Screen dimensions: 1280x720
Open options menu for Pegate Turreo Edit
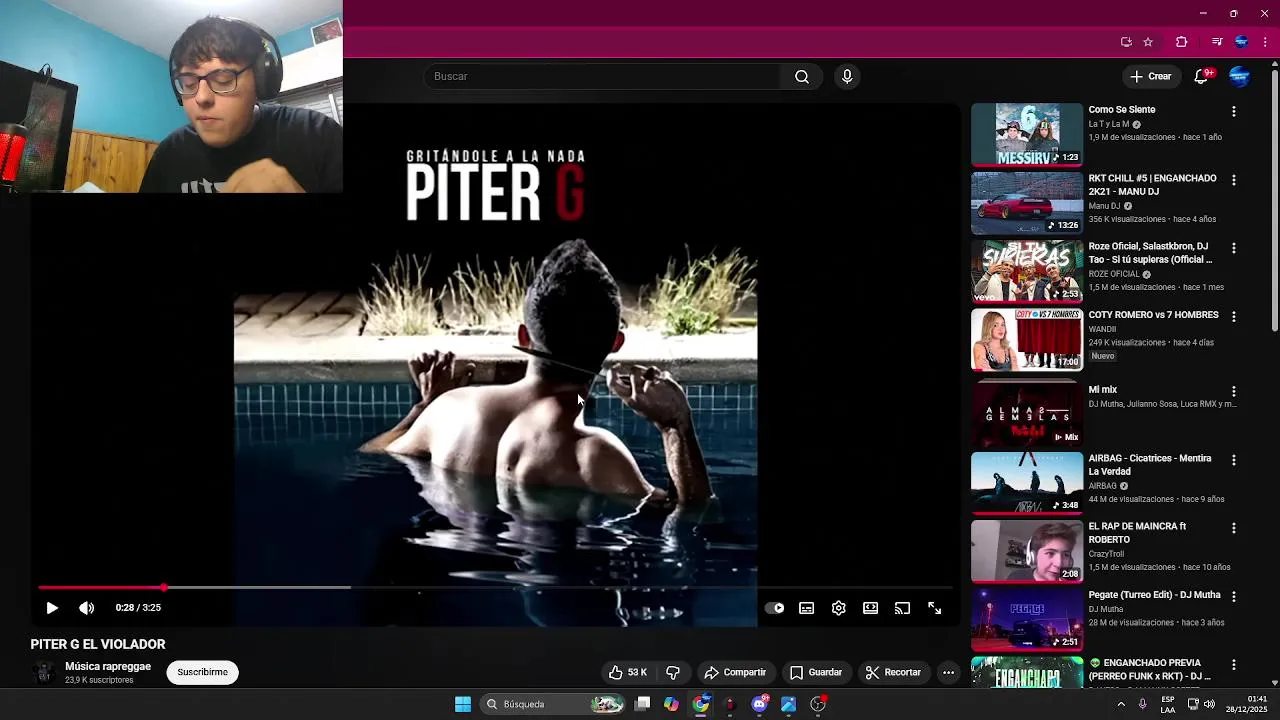(1233, 596)
